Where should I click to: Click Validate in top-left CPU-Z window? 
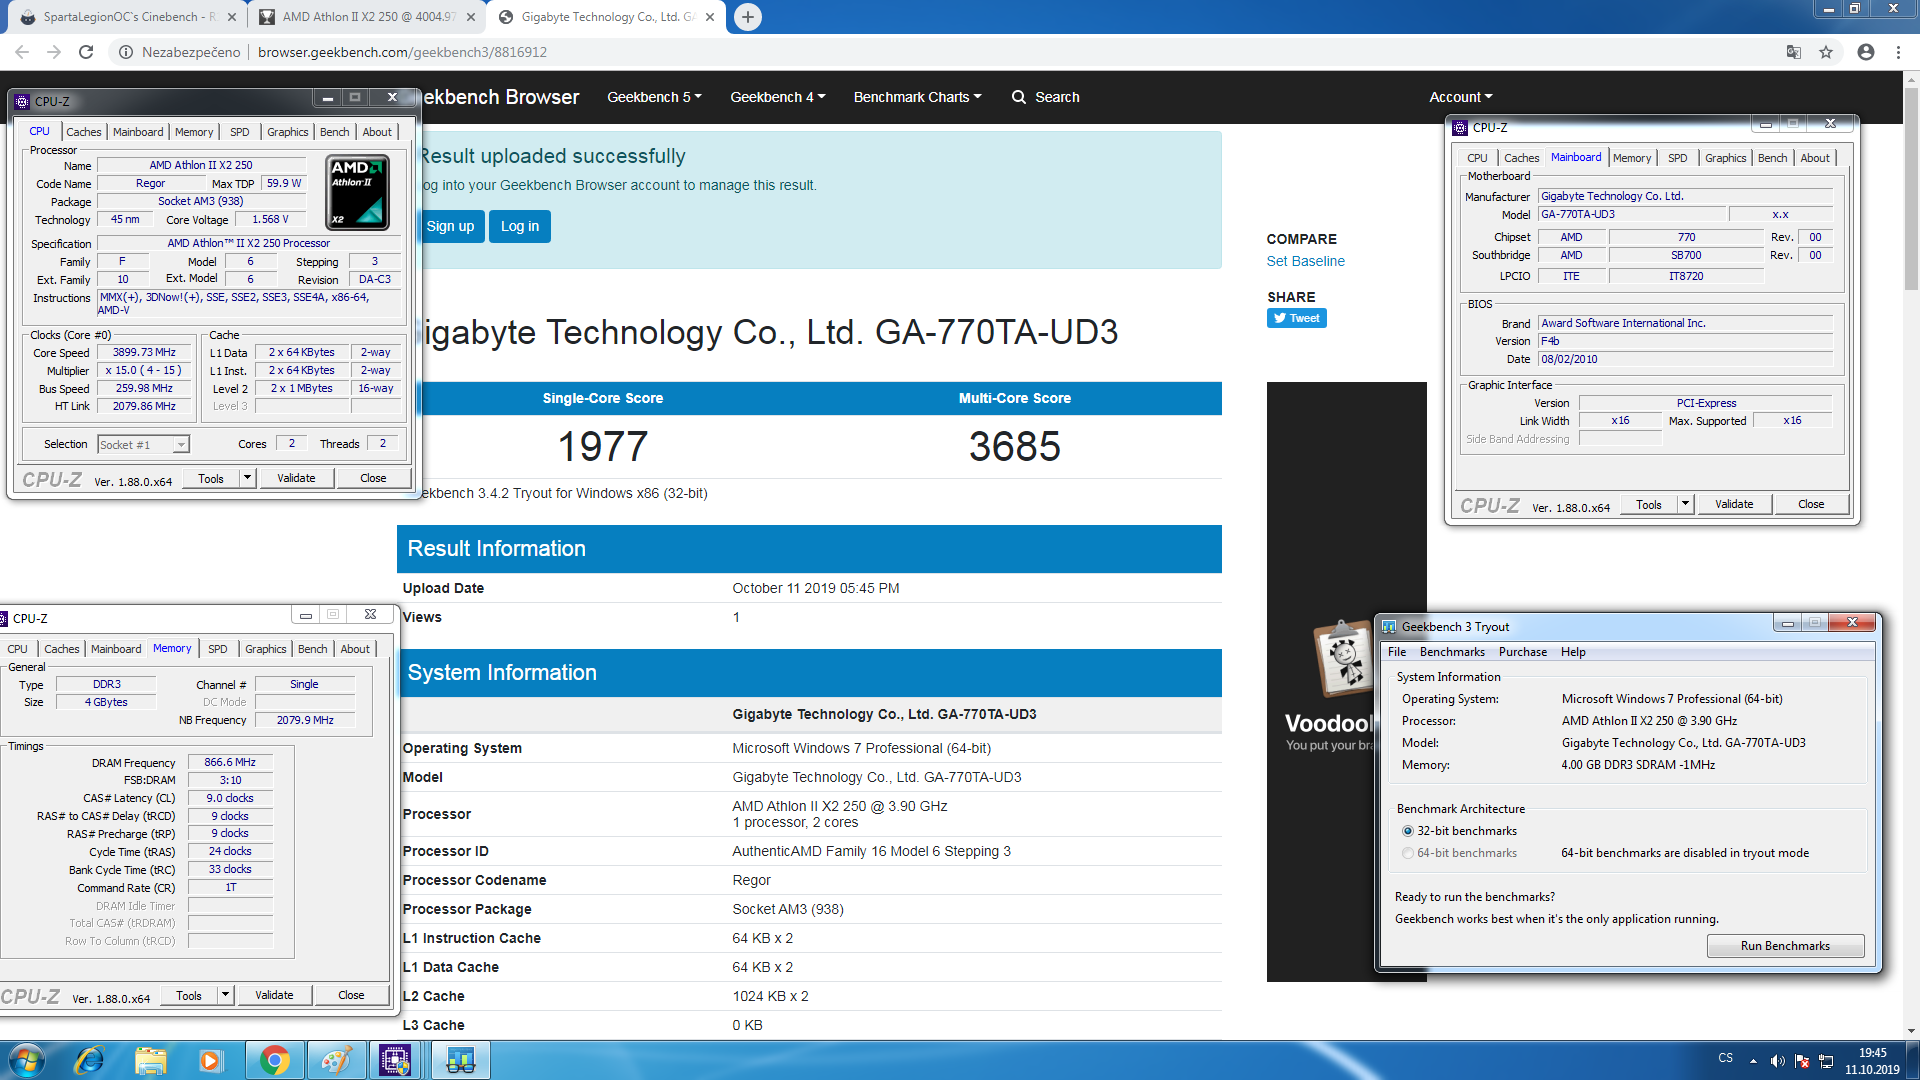[296, 478]
